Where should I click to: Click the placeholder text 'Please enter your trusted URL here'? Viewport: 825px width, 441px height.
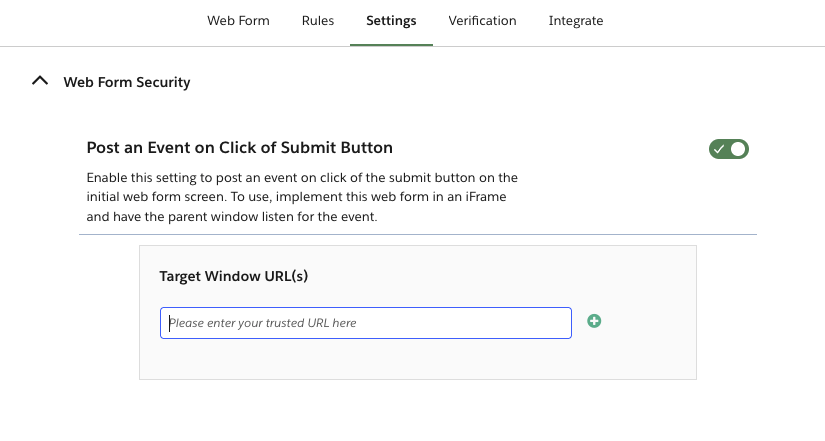coord(263,323)
